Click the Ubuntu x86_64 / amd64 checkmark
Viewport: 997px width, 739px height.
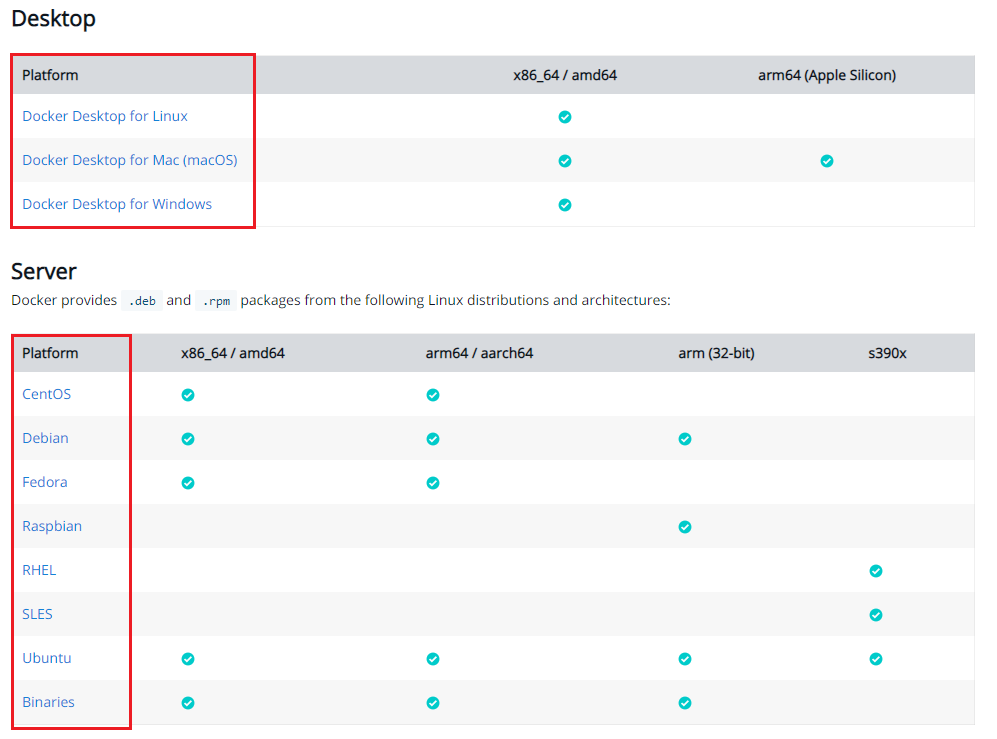[188, 659]
